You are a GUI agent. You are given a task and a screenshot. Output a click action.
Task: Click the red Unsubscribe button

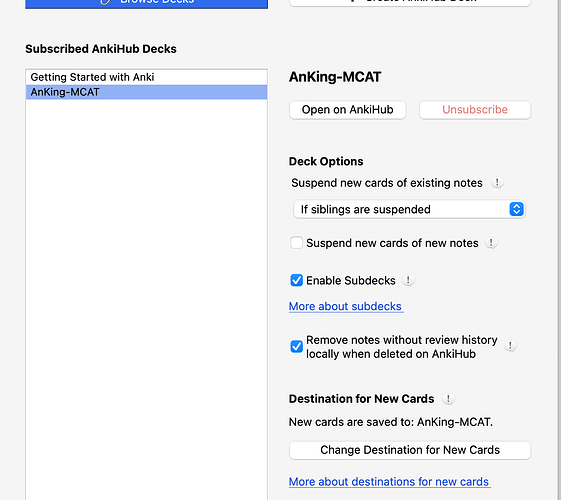[x=475, y=110]
